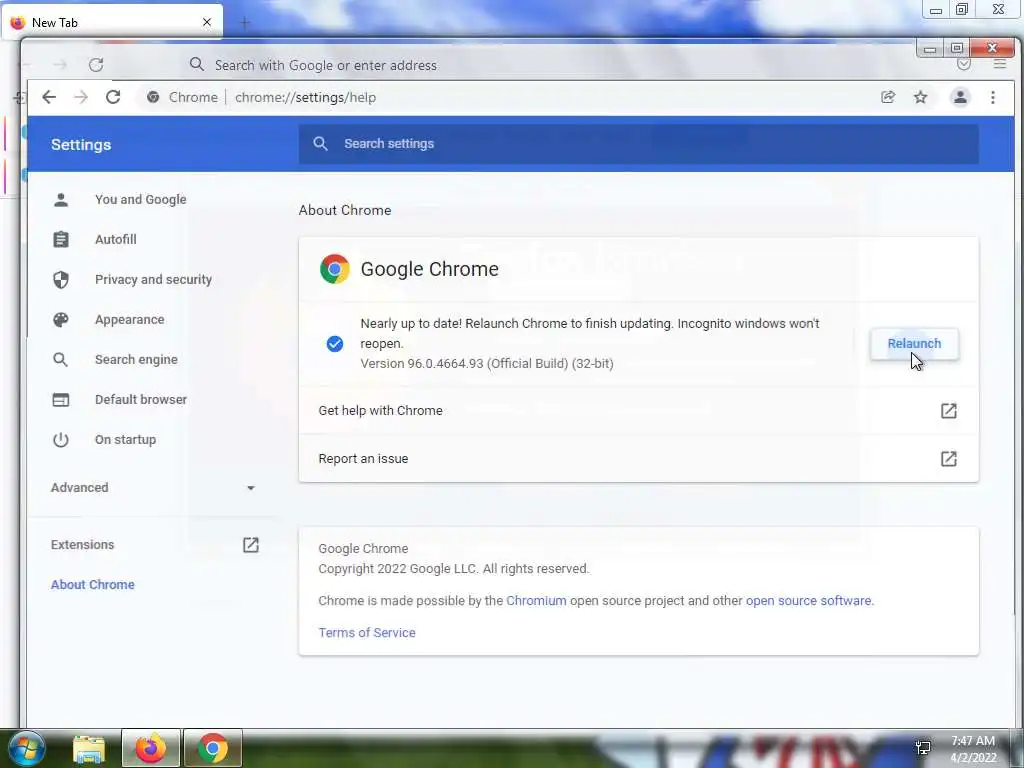
Task: Open Appearance settings
Action: (129, 319)
